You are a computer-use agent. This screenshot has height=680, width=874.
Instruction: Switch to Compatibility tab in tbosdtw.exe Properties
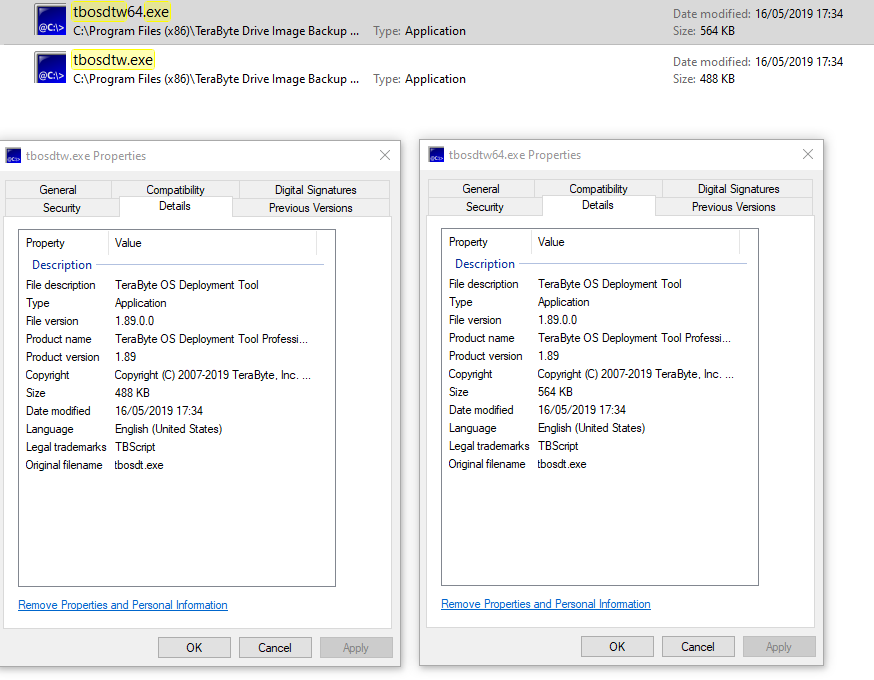175,190
